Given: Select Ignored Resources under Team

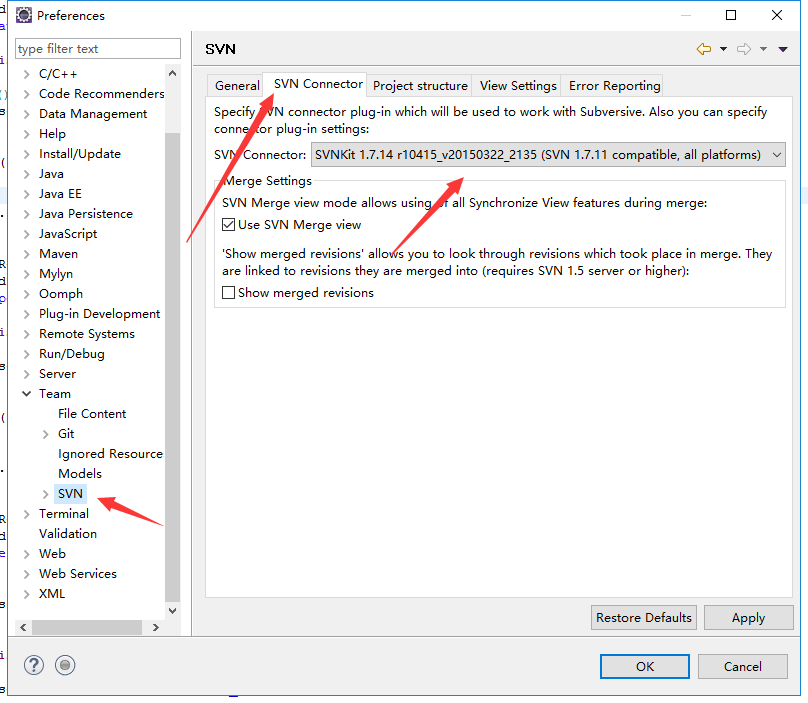Looking at the screenshot, I should pyautogui.click(x=110, y=454).
